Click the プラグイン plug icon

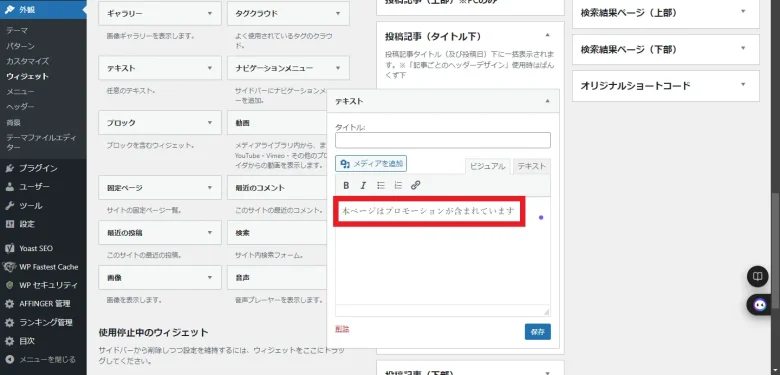pos(9,168)
